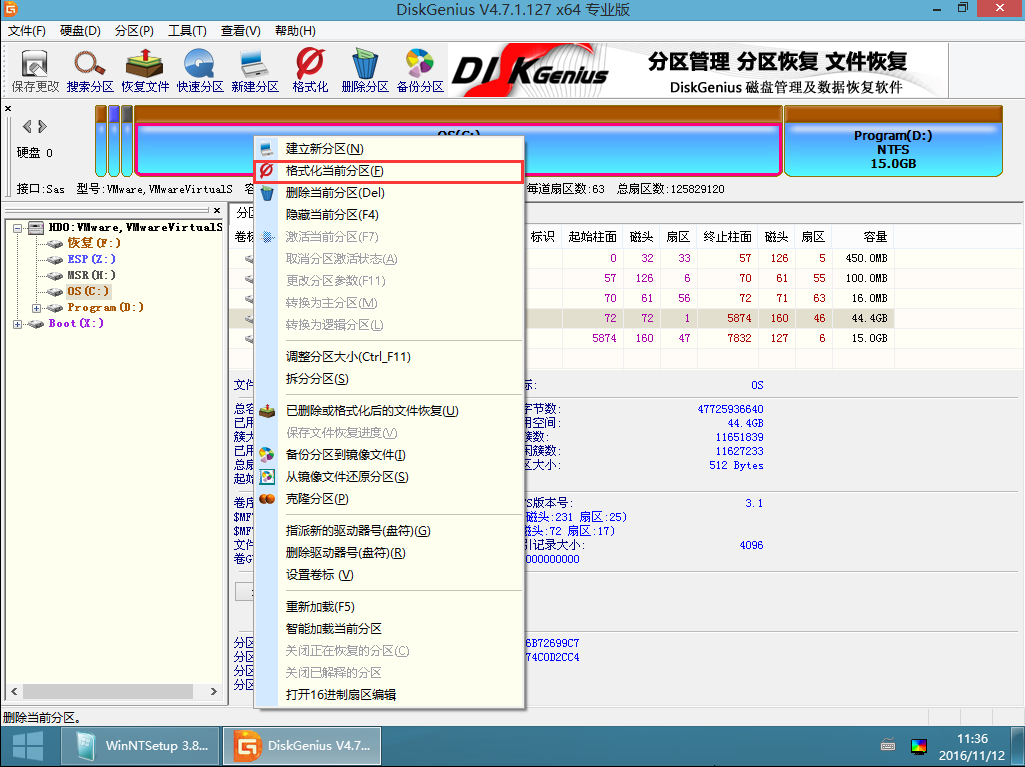The height and width of the screenshot is (767, 1025).
Task: Select the first small partition bar segment
Action: pos(101,141)
